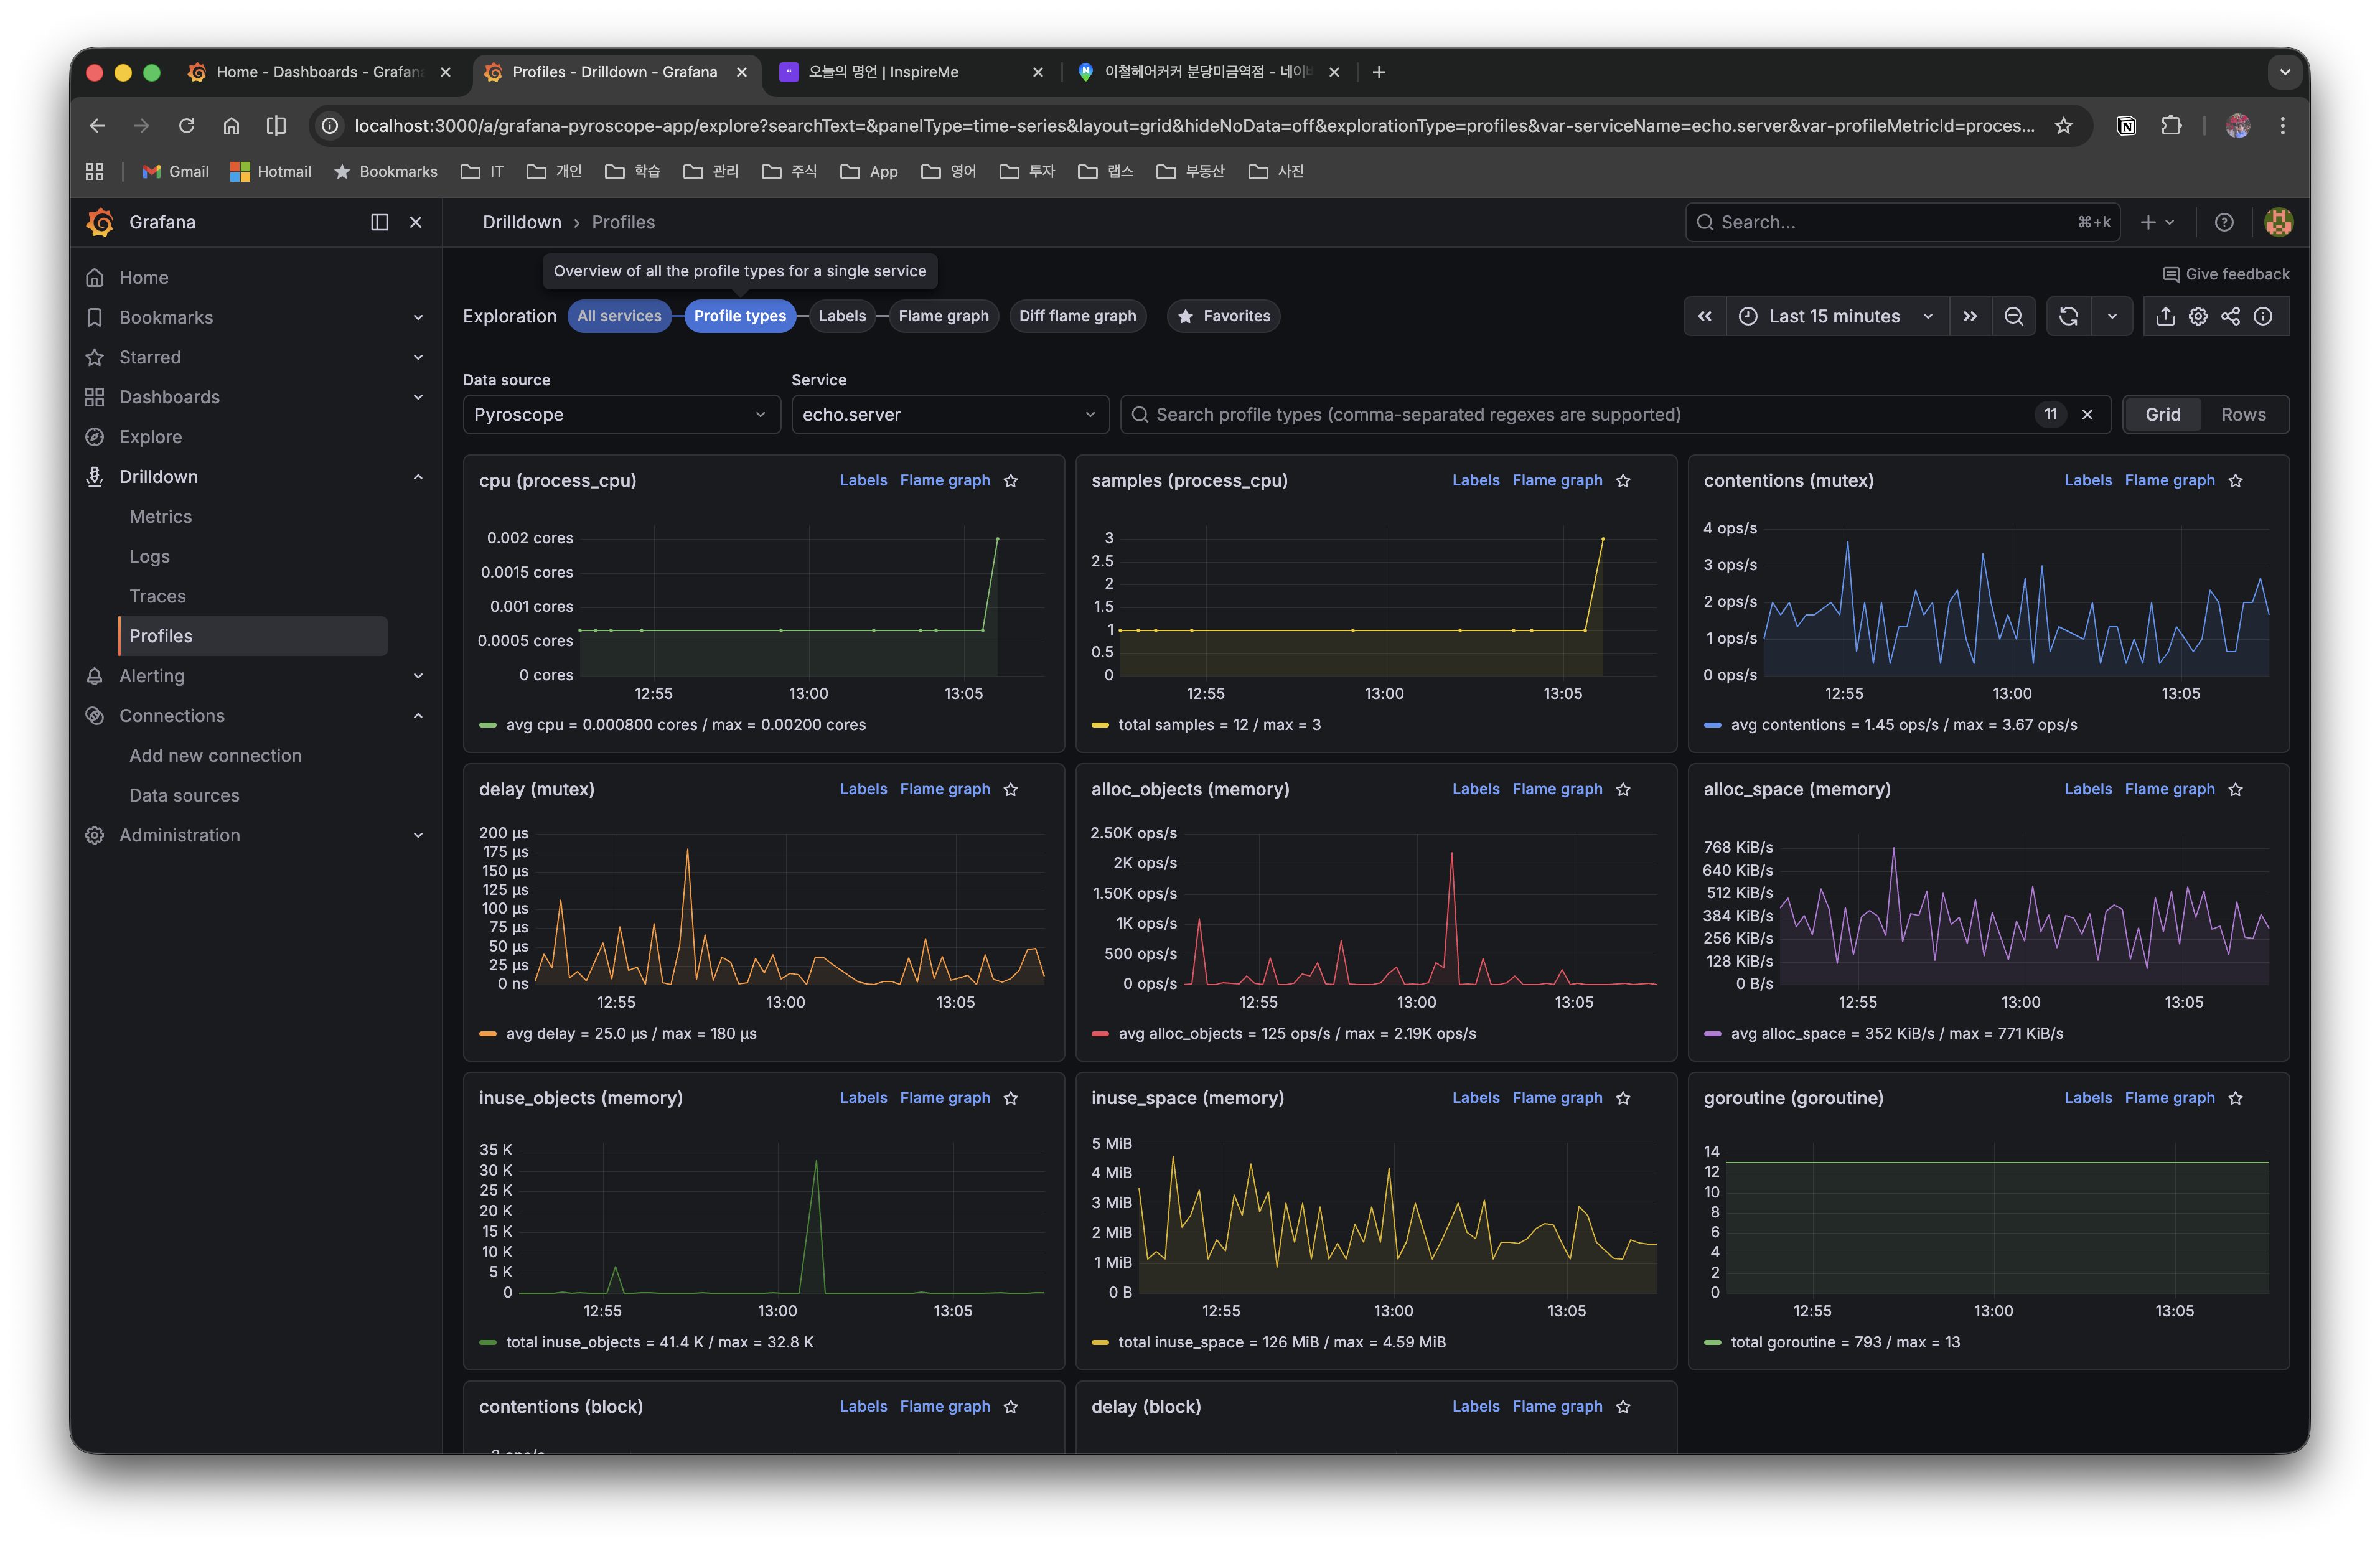Select the Diff flame graph tab
The image size is (2380, 1546).
(1077, 316)
